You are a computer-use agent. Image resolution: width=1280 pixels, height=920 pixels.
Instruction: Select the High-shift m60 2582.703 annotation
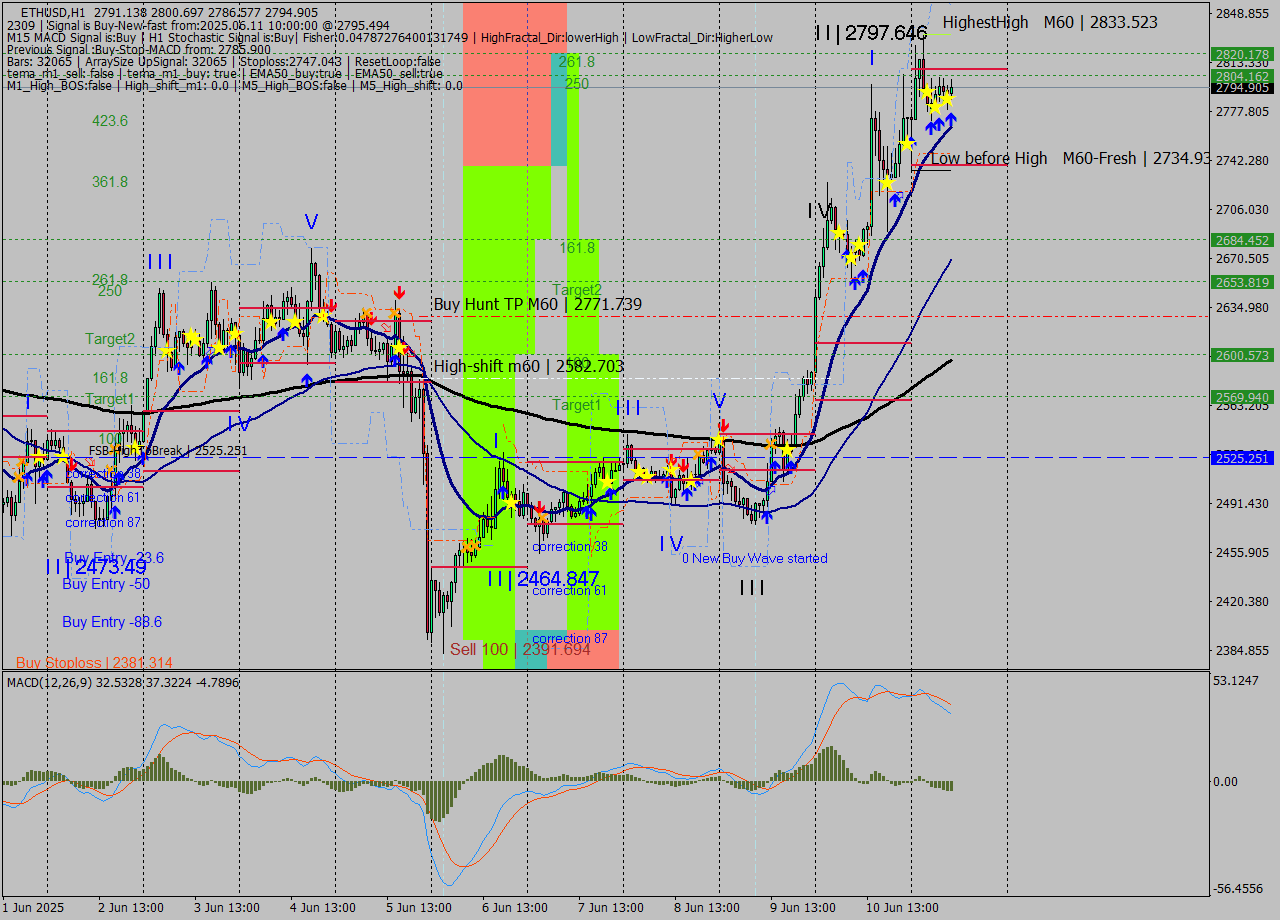click(x=527, y=366)
